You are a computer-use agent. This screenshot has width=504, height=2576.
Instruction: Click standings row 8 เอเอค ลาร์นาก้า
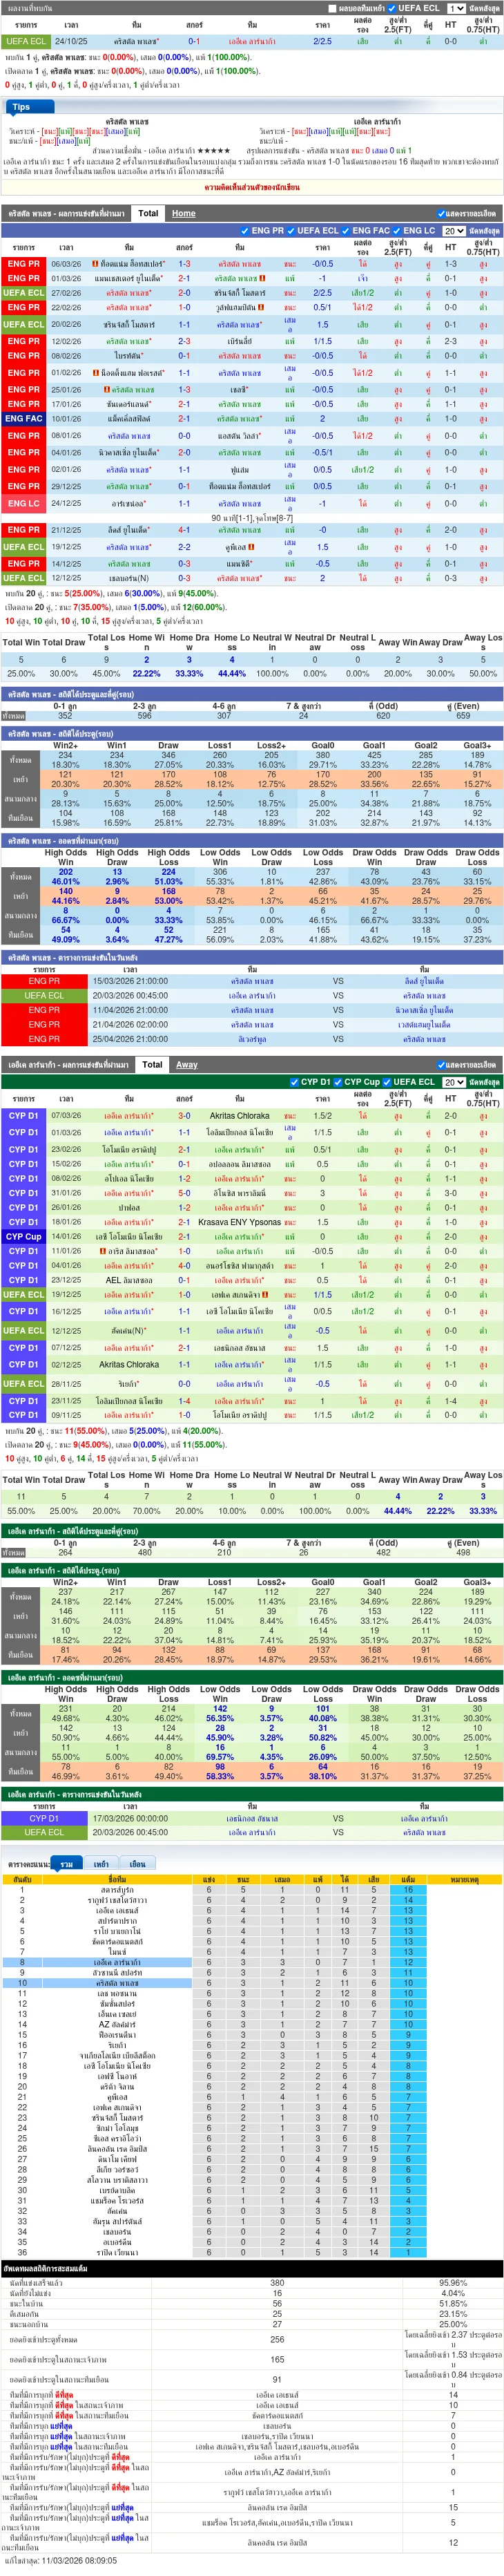point(117,1963)
